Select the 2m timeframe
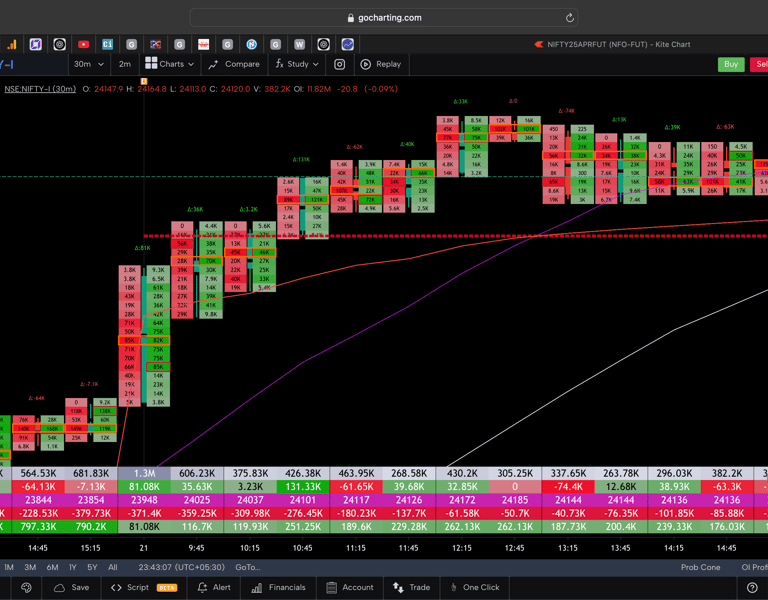The image size is (768, 600). click(x=125, y=64)
